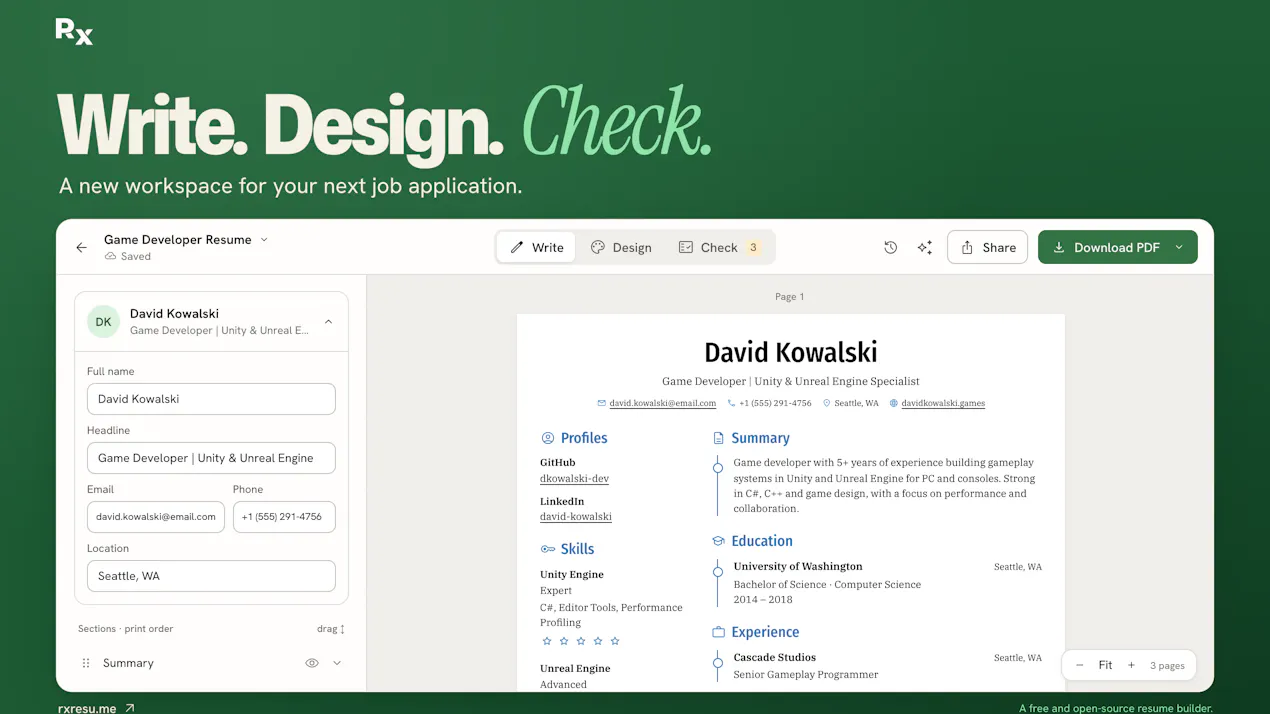Click the email envelope icon in resume
The image size is (1270, 714).
tap(601, 403)
